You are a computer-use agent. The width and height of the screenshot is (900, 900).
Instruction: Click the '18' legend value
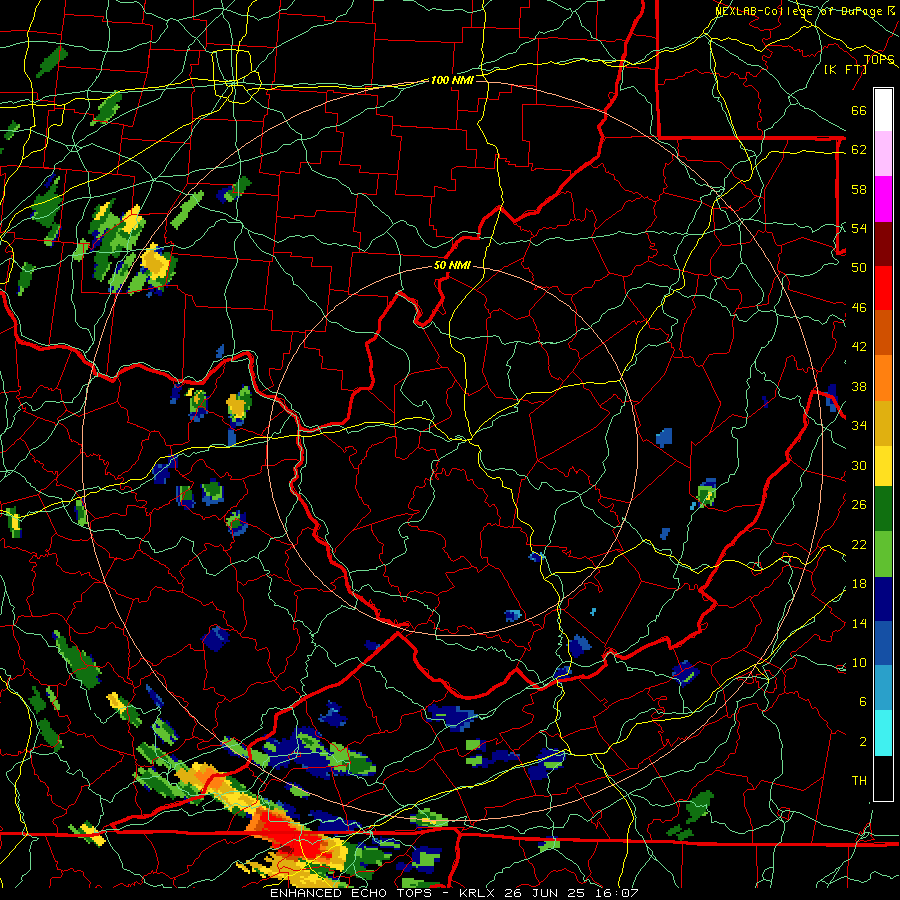859,584
